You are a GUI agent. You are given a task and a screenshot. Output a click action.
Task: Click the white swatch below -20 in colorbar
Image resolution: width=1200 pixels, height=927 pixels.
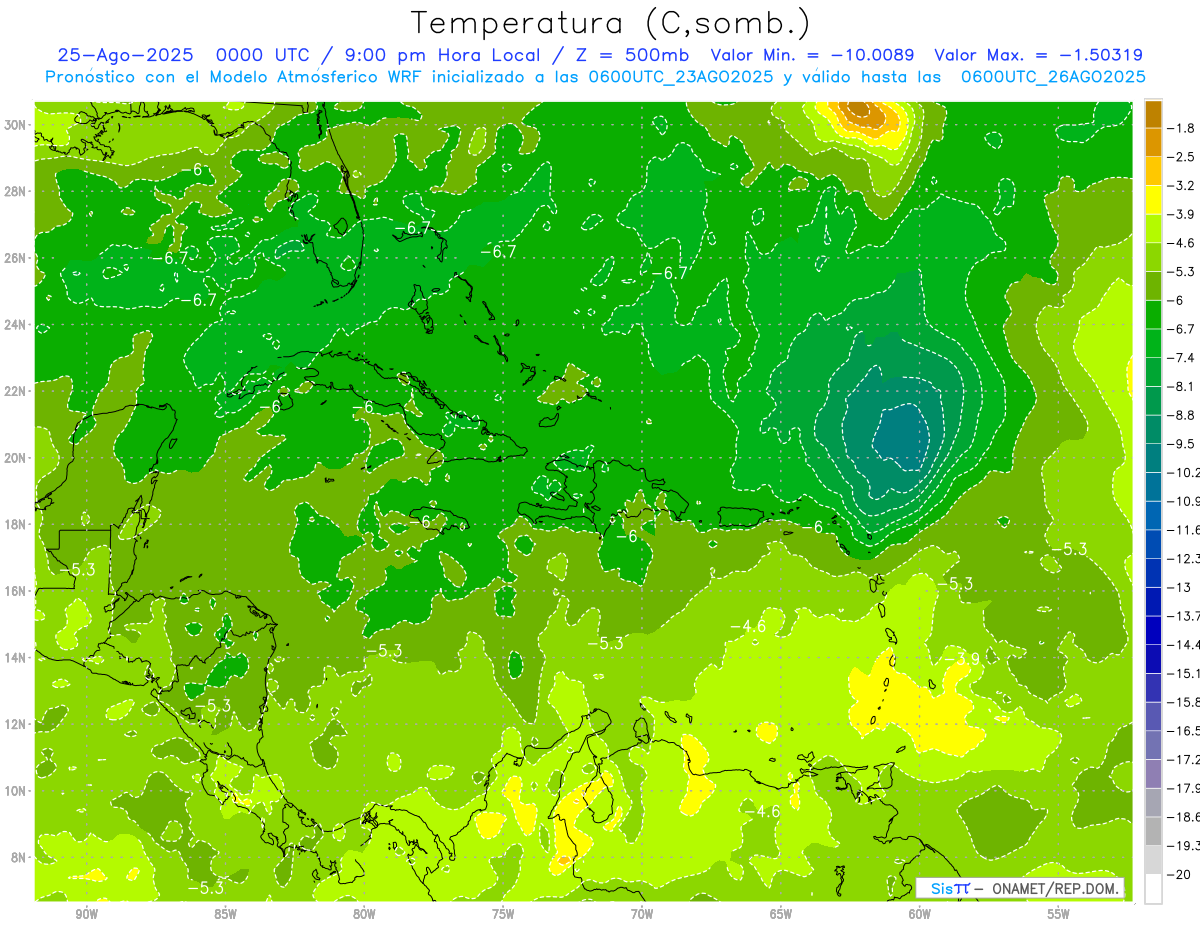[1153, 889]
